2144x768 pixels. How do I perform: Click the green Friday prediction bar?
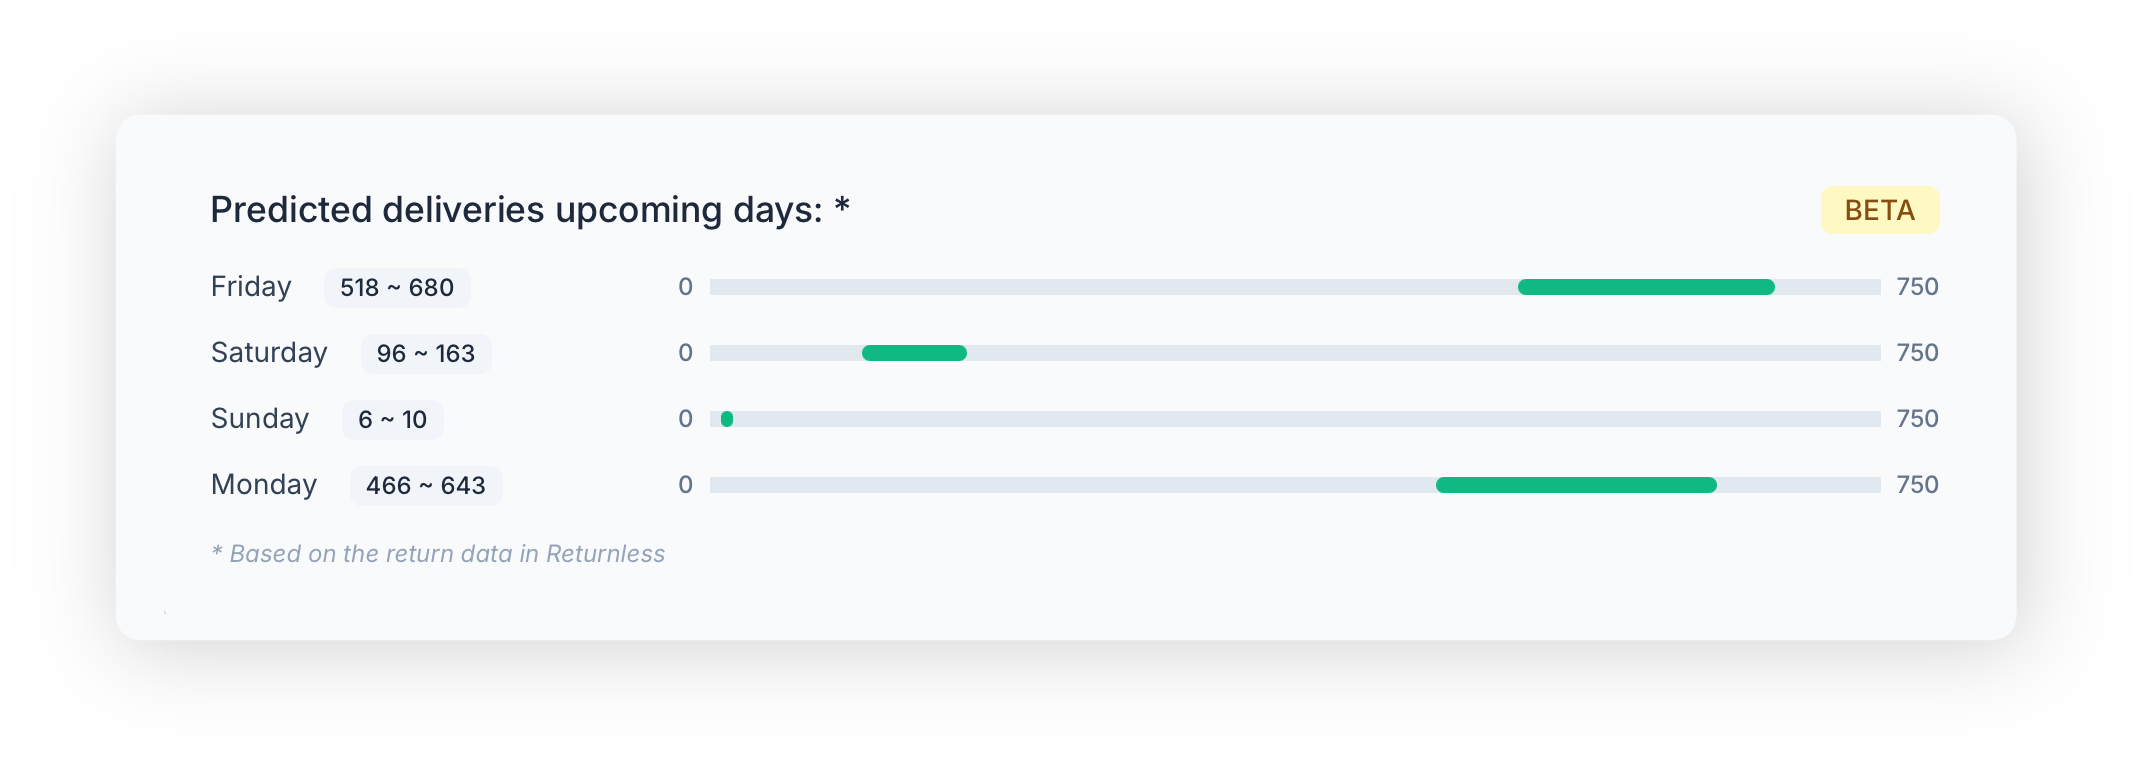coord(1646,287)
